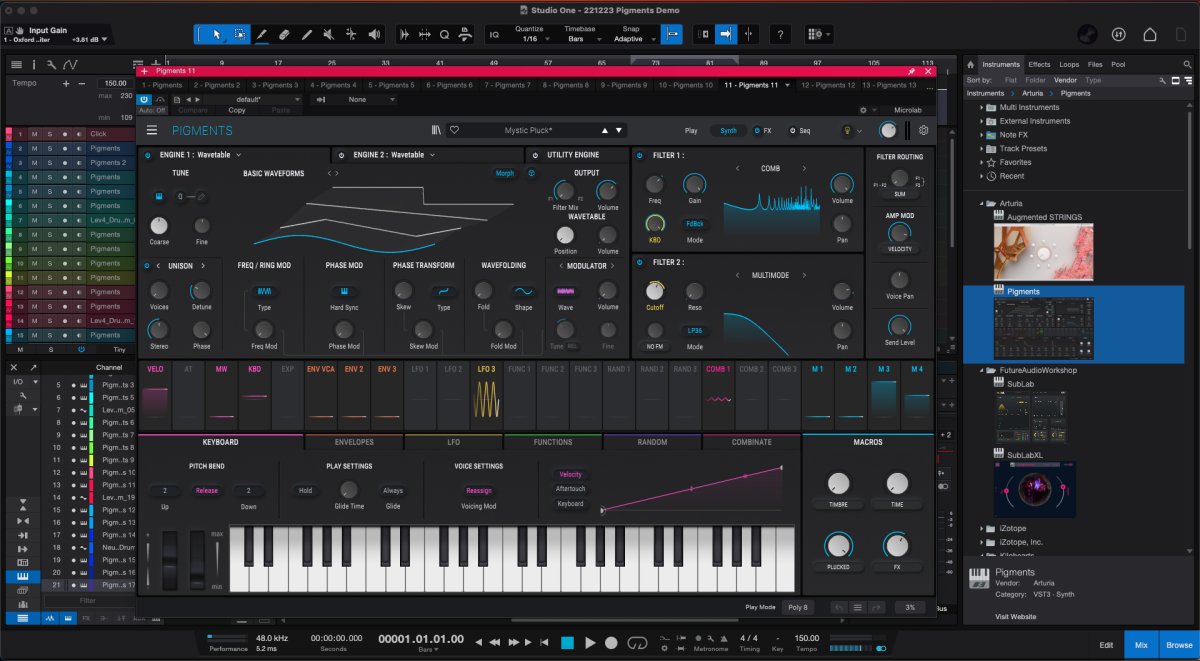The width and height of the screenshot is (1200, 661).
Task: Select the Augmented STRINGS thumbnail
Action: point(1043,252)
